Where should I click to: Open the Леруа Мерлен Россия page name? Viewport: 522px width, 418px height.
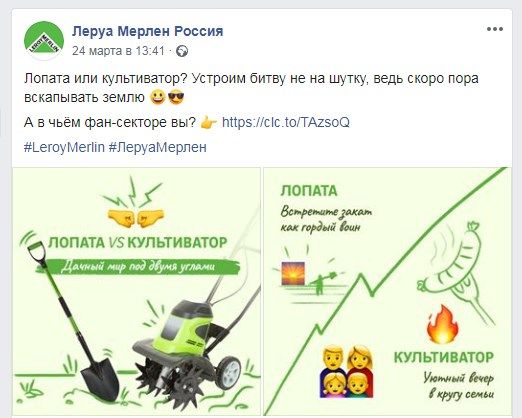tap(148, 31)
